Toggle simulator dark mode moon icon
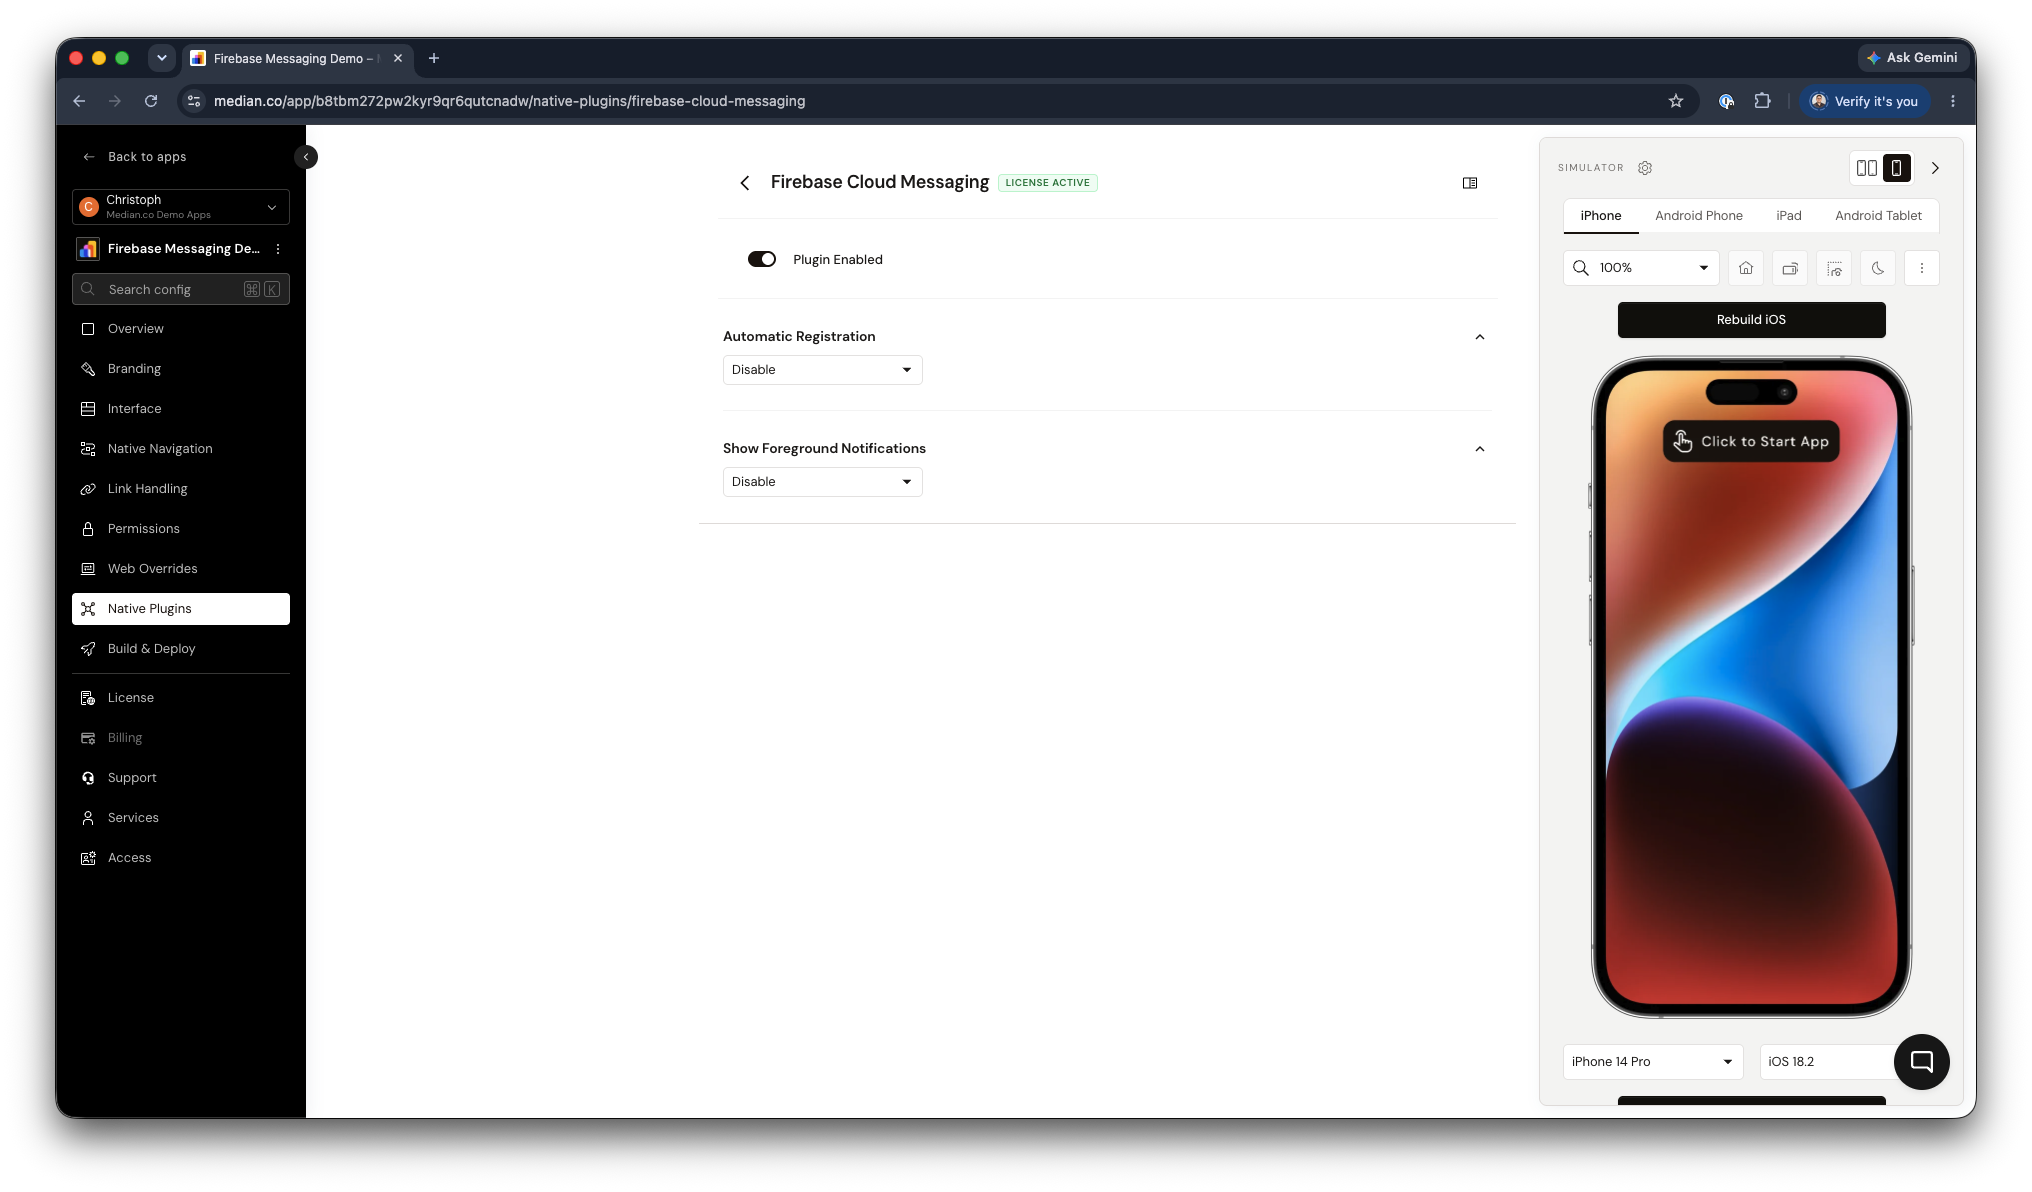The height and width of the screenshot is (1192, 2032). click(x=1878, y=268)
